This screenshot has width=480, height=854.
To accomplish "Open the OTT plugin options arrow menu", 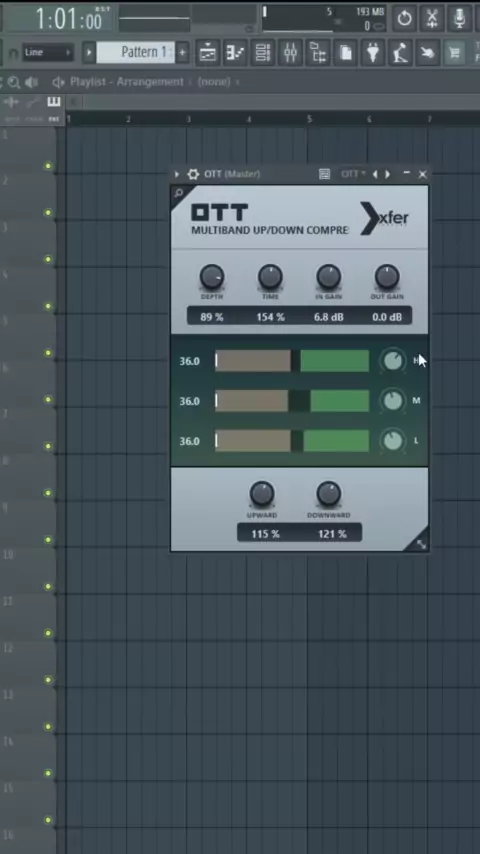I will (177, 174).
